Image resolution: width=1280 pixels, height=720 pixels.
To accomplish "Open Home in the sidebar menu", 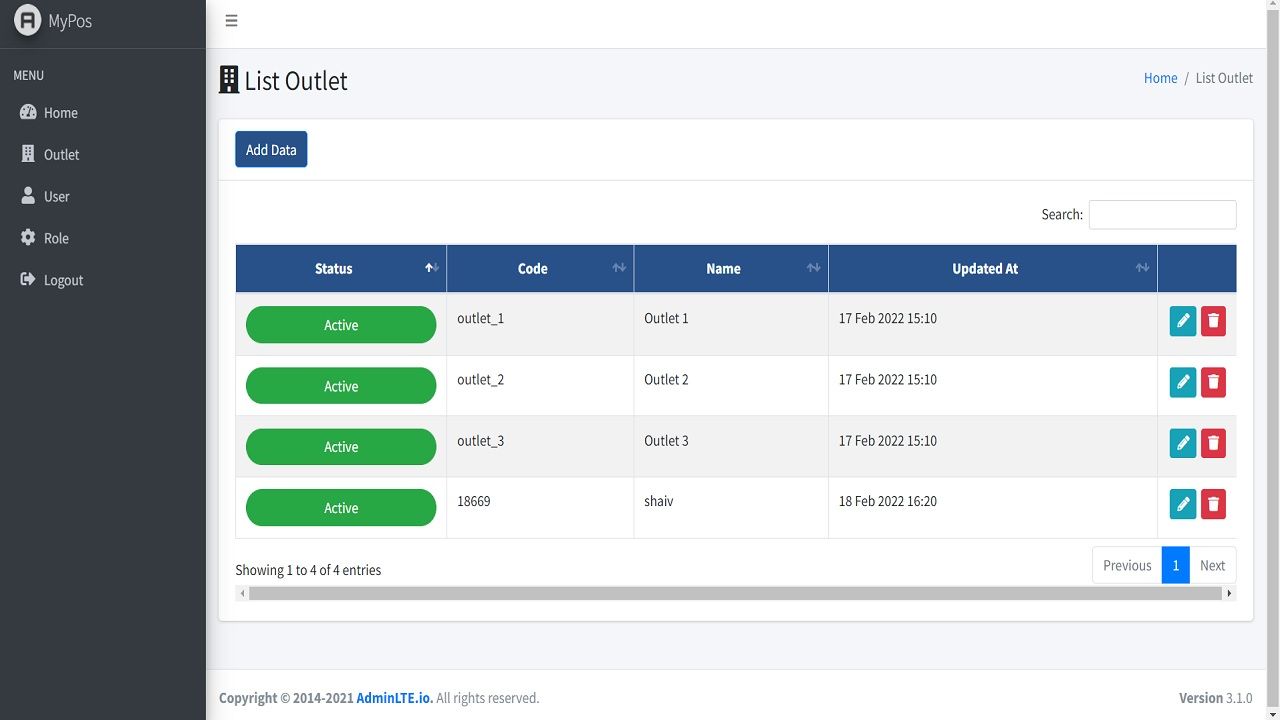I will pyautogui.click(x=60, y=113).
